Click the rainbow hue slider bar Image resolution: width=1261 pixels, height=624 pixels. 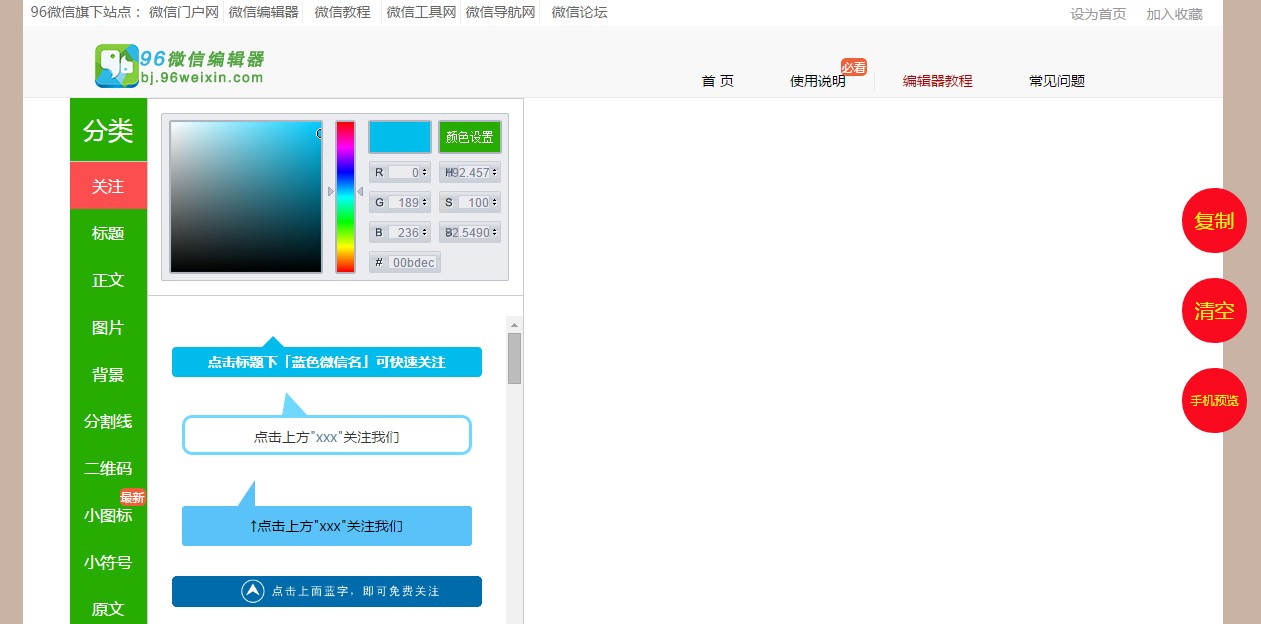tap(345, 197)
